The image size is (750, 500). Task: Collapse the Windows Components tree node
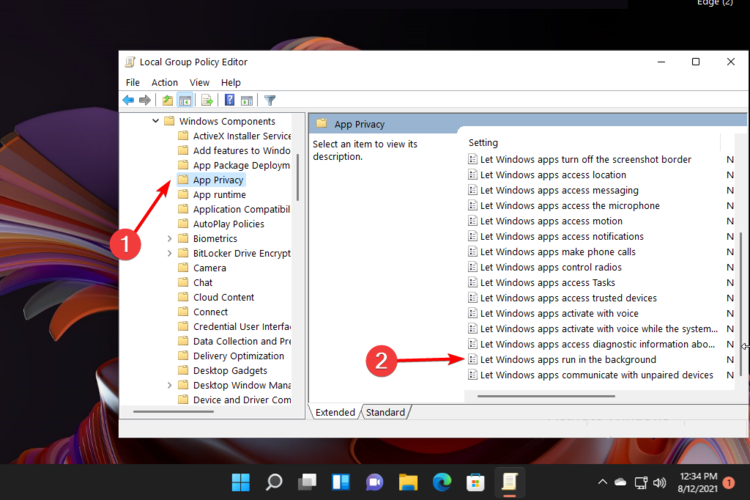pyautogui.click(x=155, y=121)
